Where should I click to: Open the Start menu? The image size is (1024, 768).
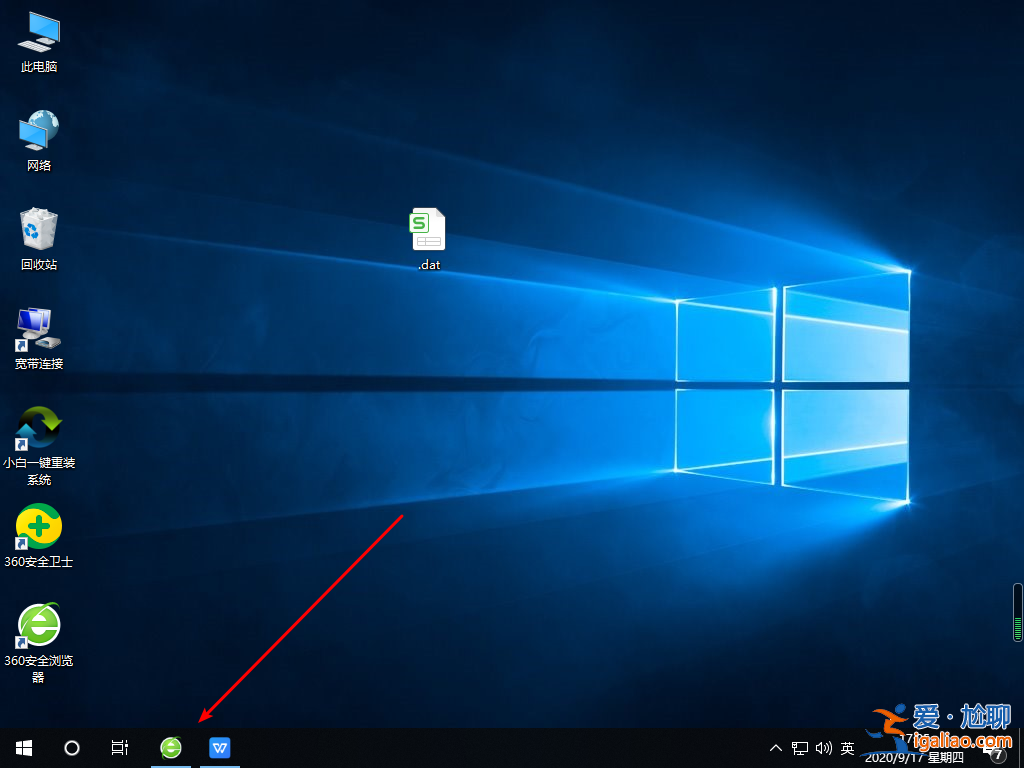click(x=23, y=747)
